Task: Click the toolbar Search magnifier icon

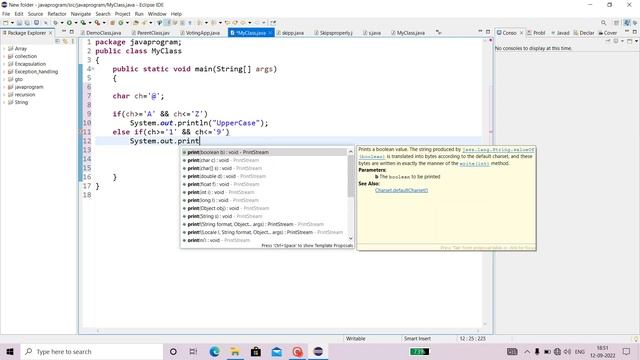Action: point(603,23)
